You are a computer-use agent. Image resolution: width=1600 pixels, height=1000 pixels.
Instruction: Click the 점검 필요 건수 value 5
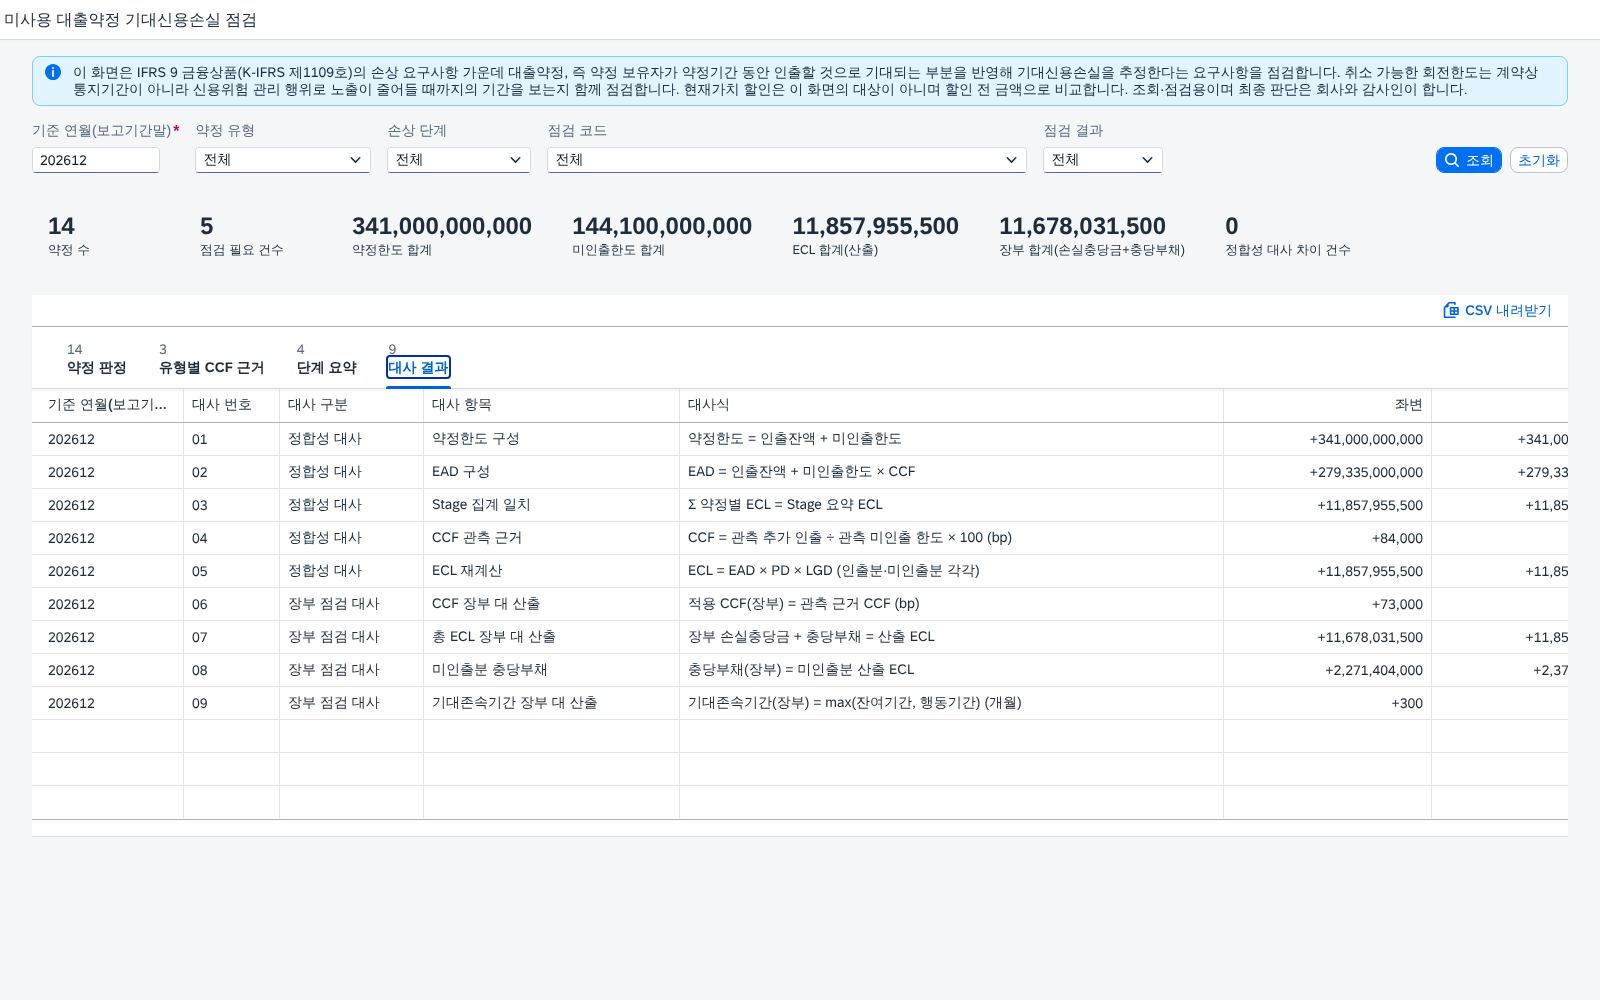pos(207,226)
